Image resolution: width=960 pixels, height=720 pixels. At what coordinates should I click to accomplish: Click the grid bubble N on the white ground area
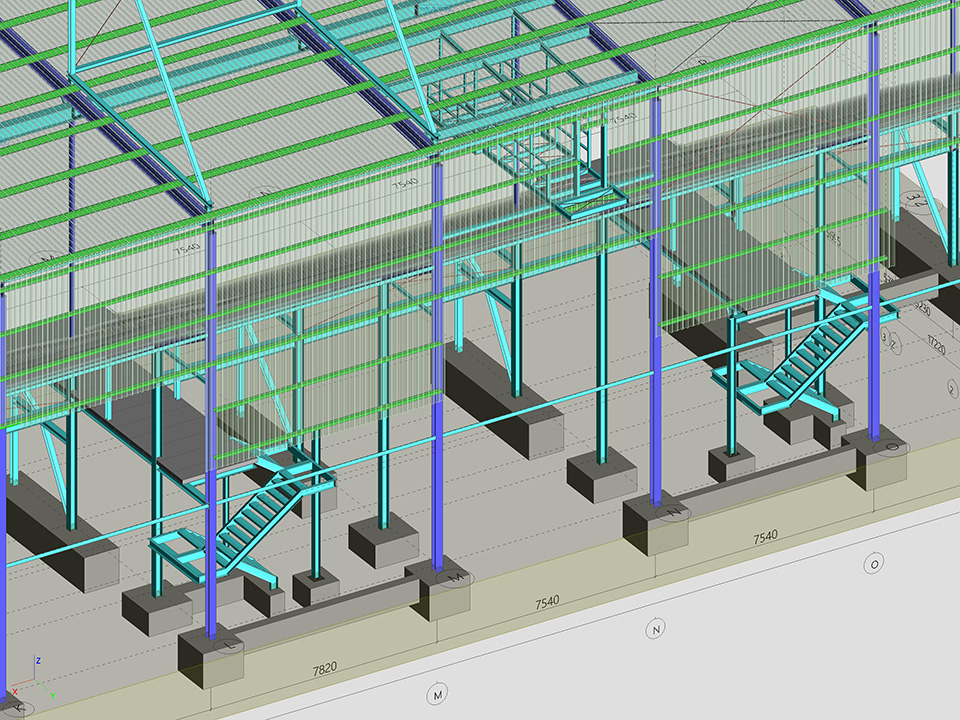coord(656,629)
